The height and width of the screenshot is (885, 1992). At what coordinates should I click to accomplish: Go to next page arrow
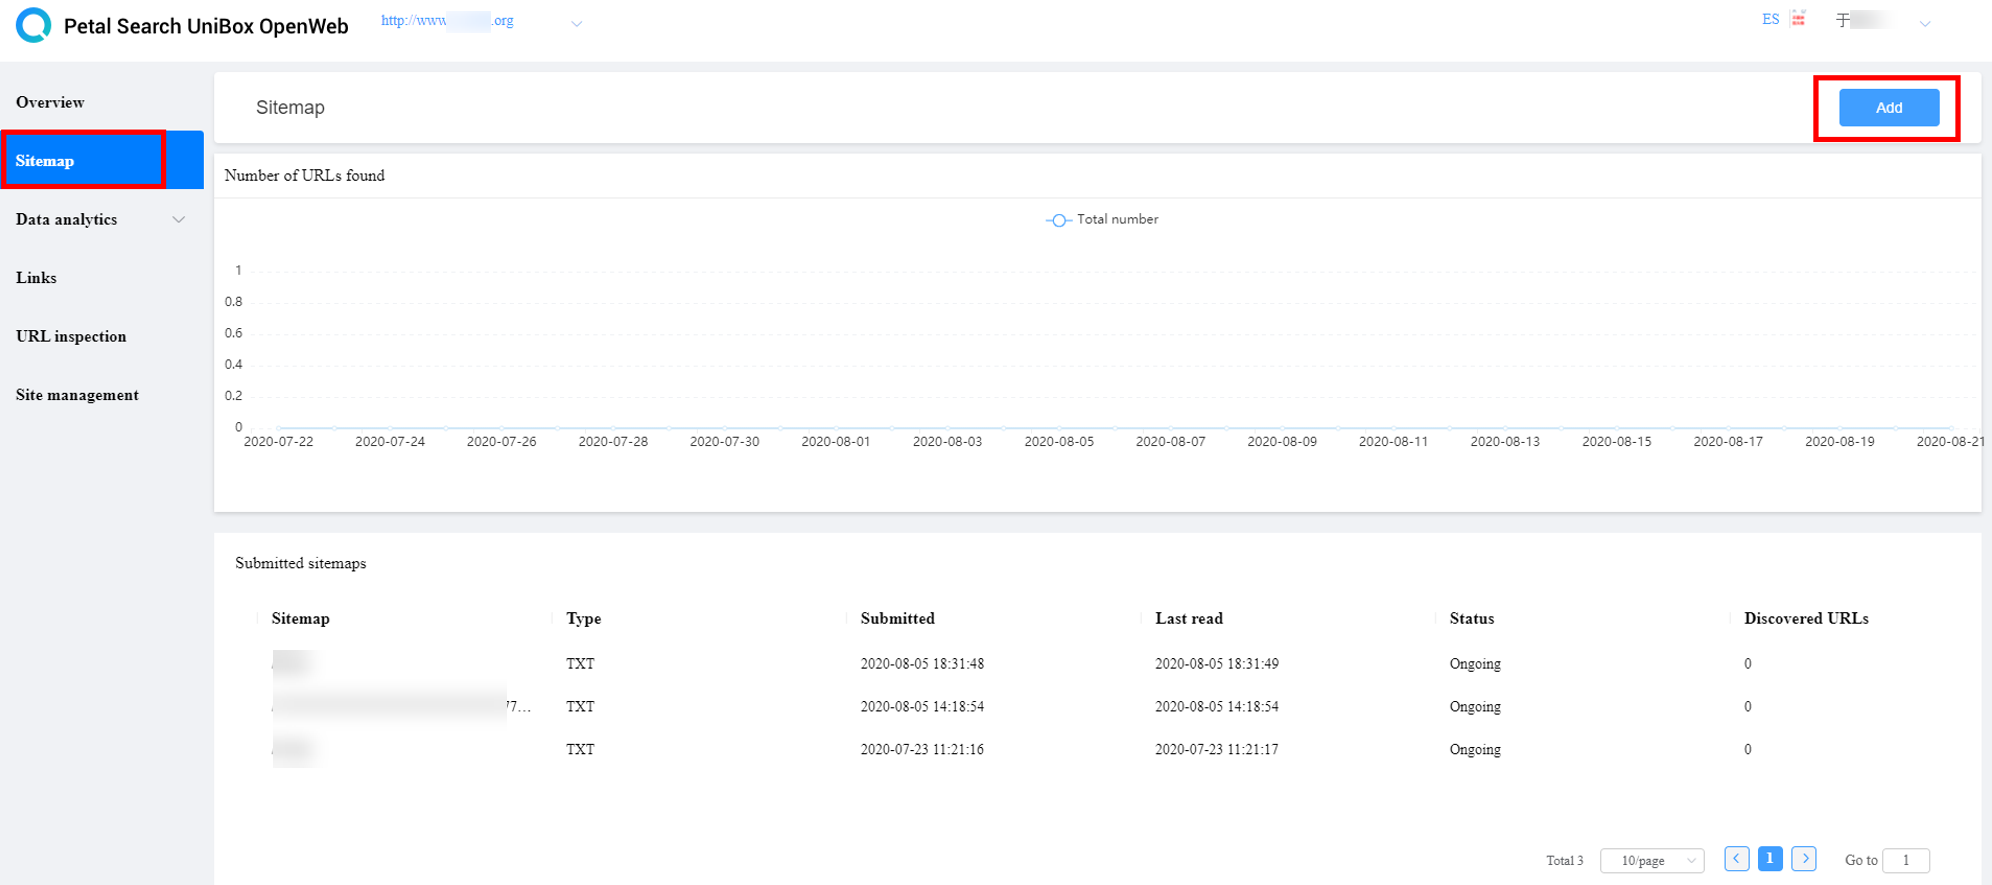[1804, 858]
